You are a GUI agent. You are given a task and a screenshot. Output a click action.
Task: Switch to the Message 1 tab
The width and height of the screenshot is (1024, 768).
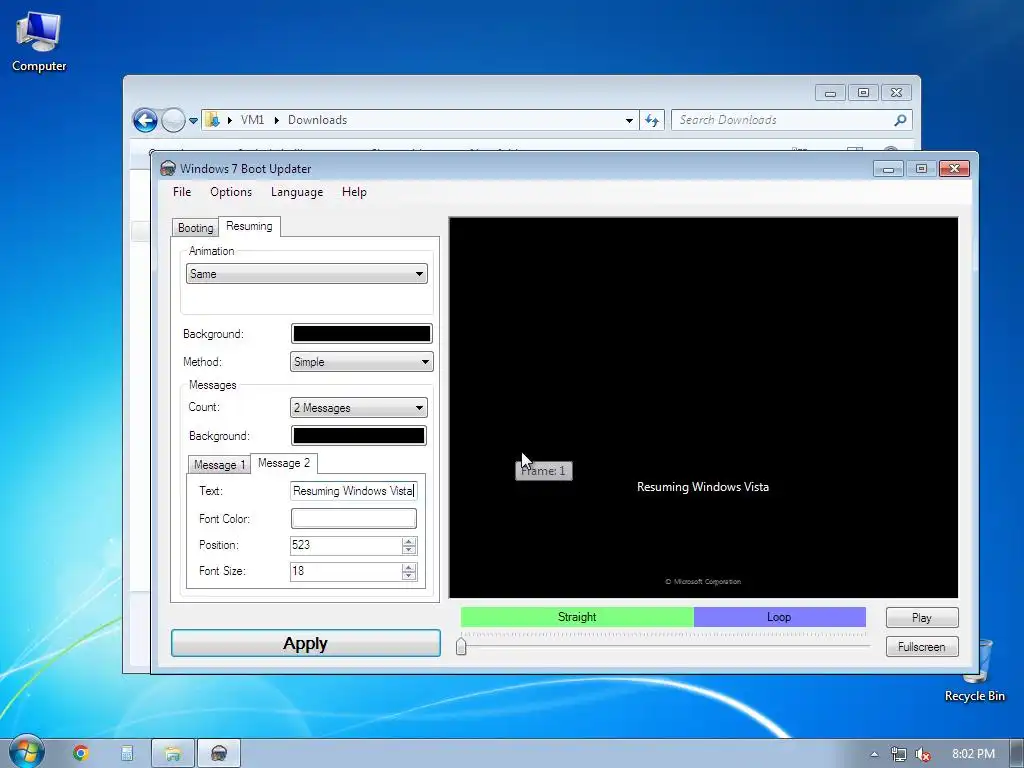tap(219, 465)
